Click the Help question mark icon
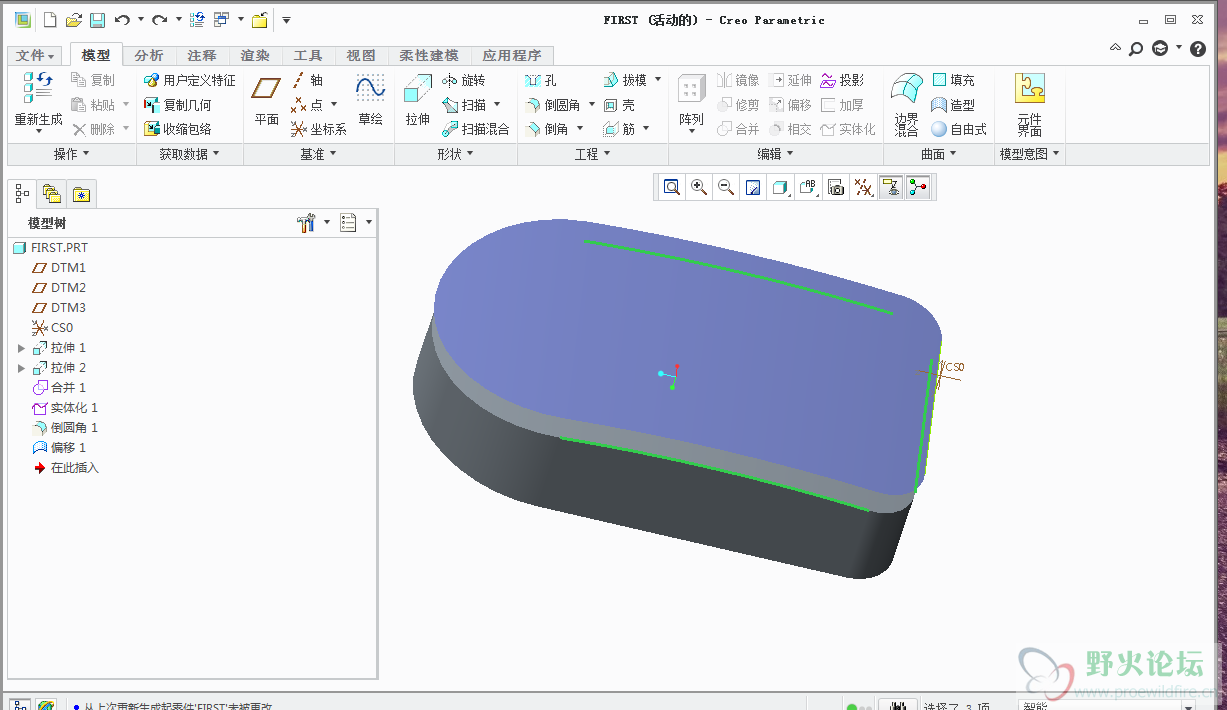Screen dimensions: 1227x710 [x=1198, y=47]
